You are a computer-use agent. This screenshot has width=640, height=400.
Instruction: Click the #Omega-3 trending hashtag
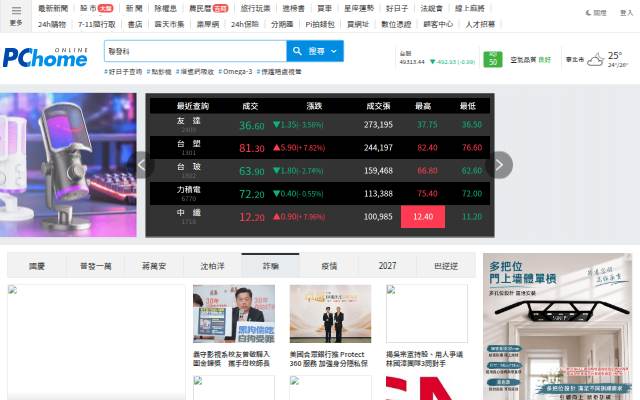click(235, 72)
